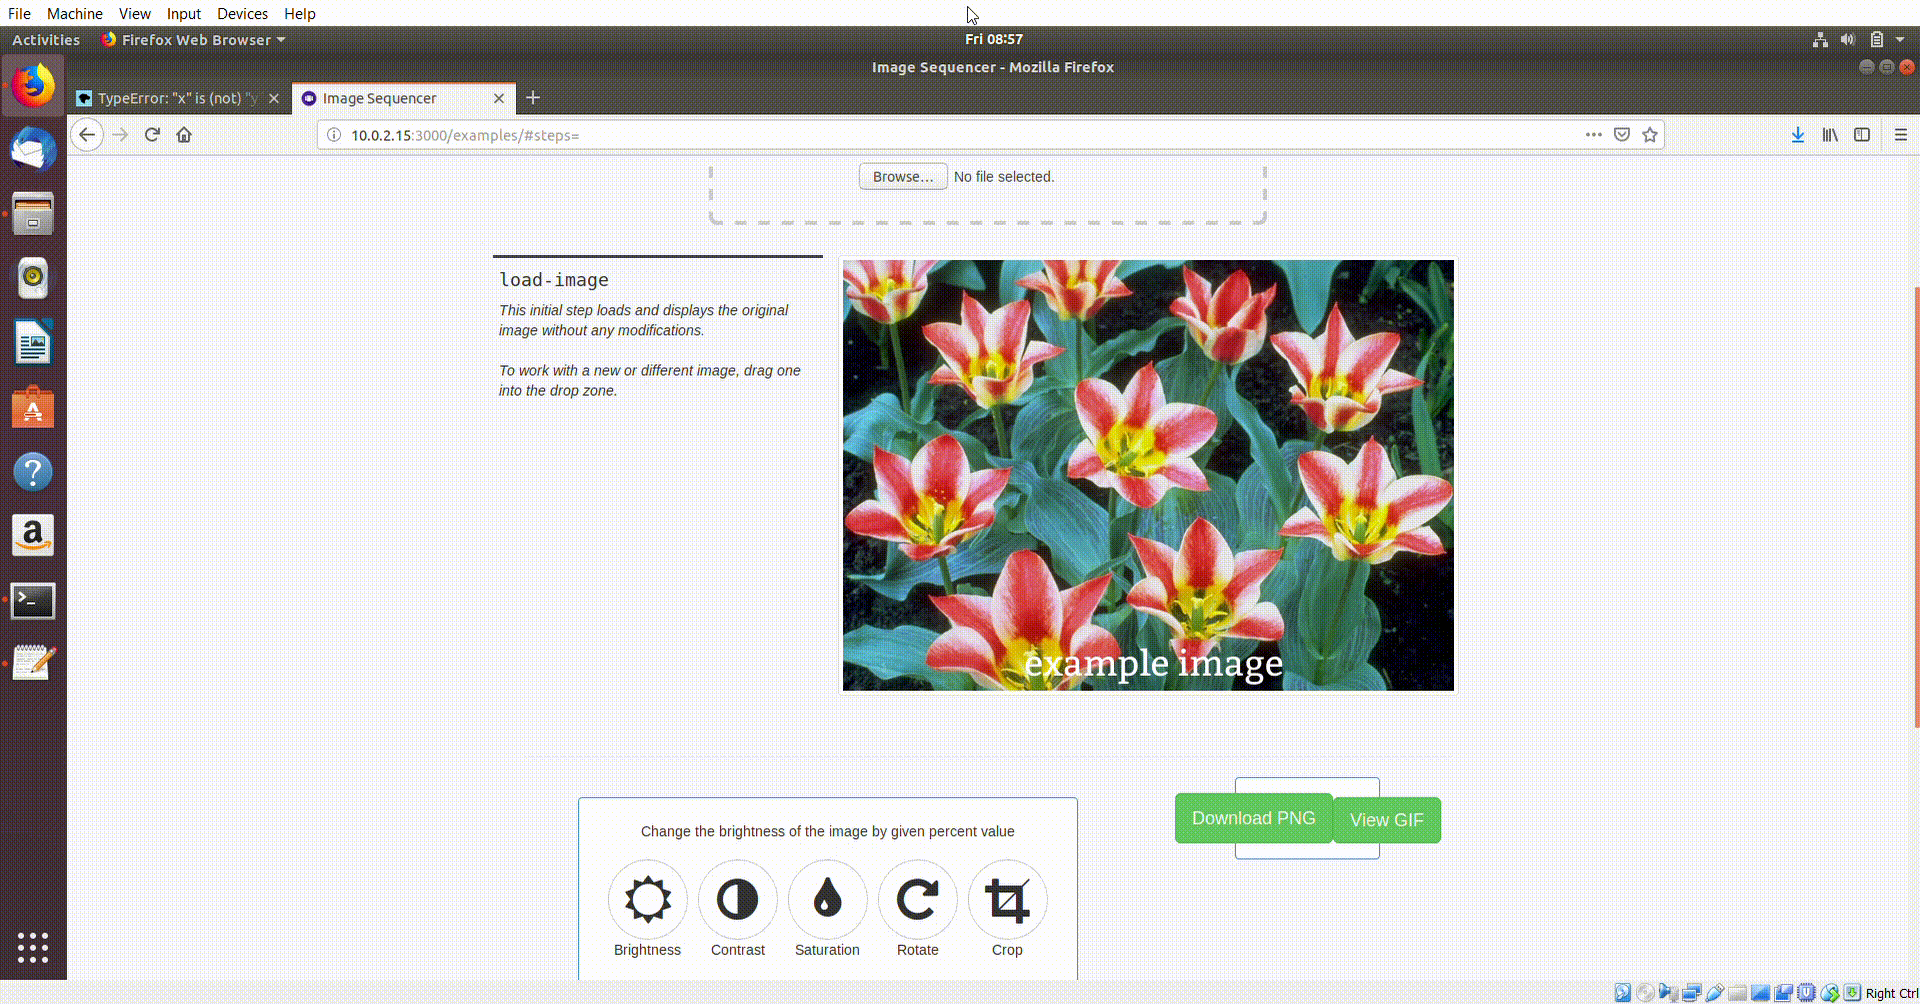Screen dimensions: 1920x1004
Task: Open Files manager in dock
Action: (x=33, y=213)
